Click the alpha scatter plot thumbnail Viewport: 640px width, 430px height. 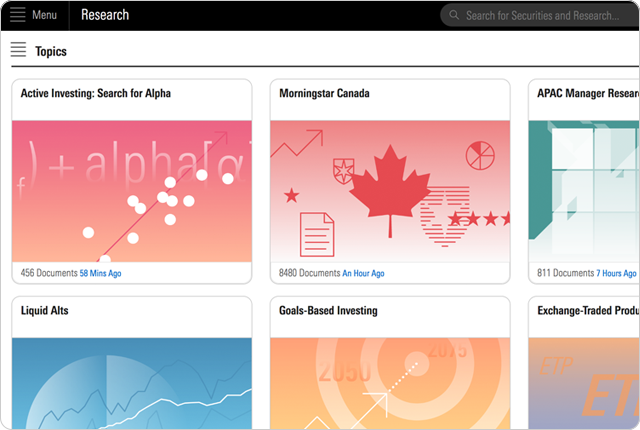(x=131, y=191)
